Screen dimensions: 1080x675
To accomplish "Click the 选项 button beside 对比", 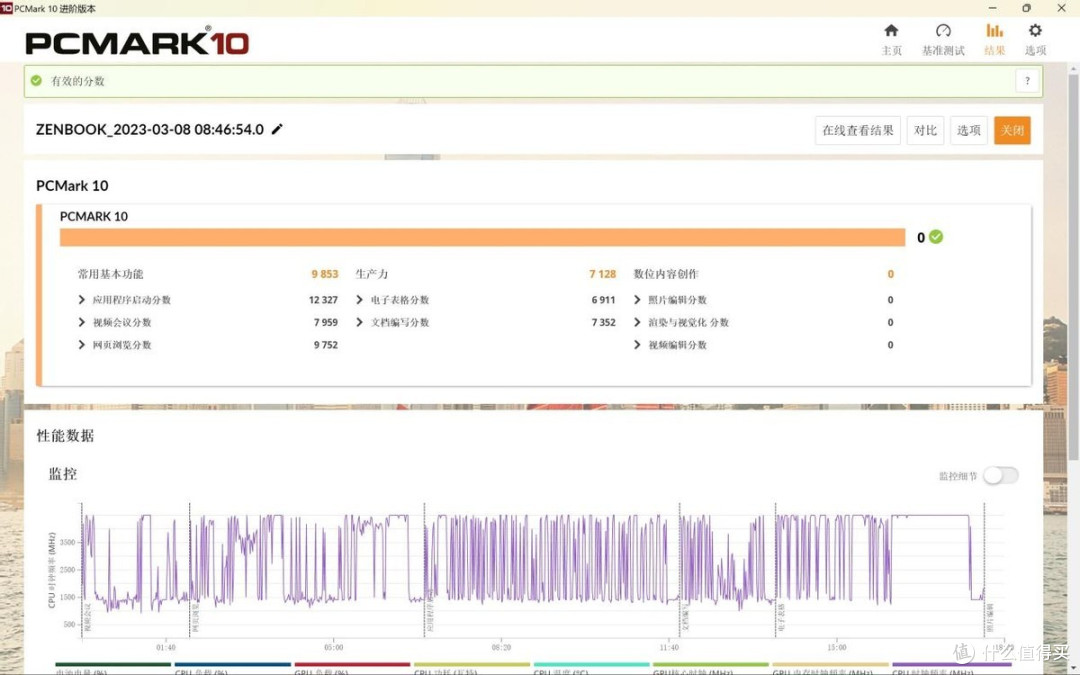I will (968, 130).
